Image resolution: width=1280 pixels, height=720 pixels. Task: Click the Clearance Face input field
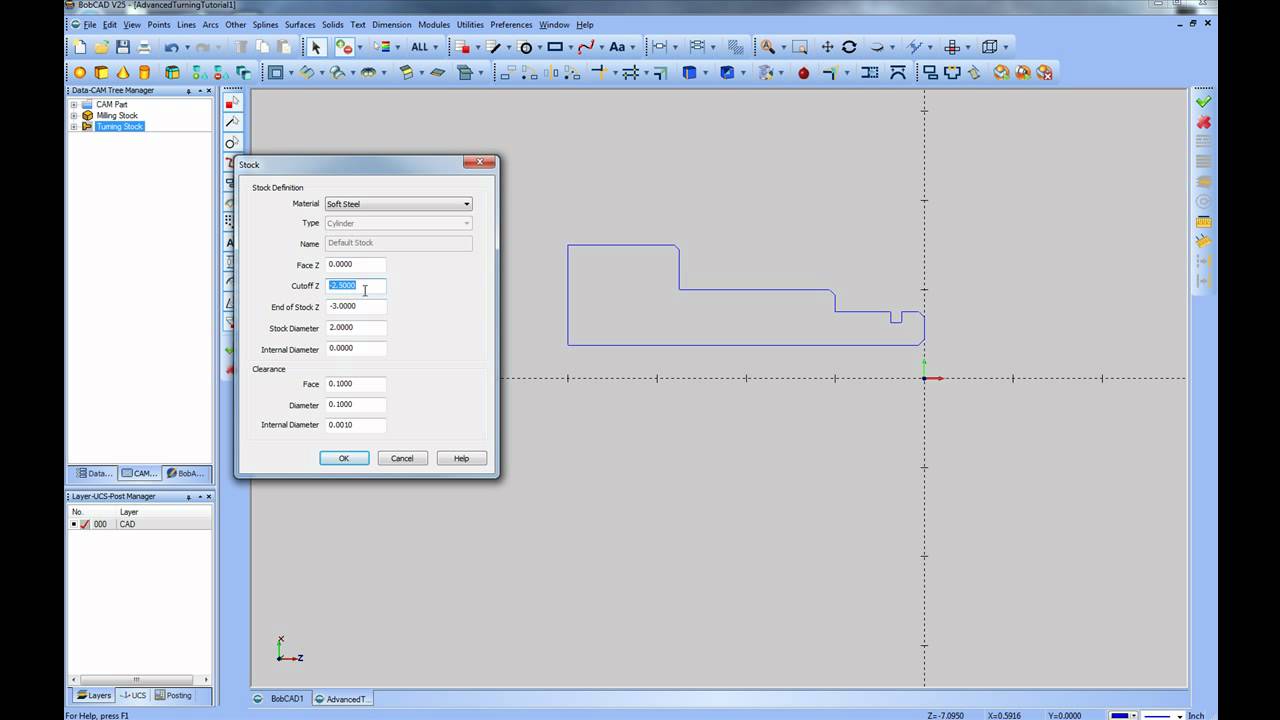point(355,384)
